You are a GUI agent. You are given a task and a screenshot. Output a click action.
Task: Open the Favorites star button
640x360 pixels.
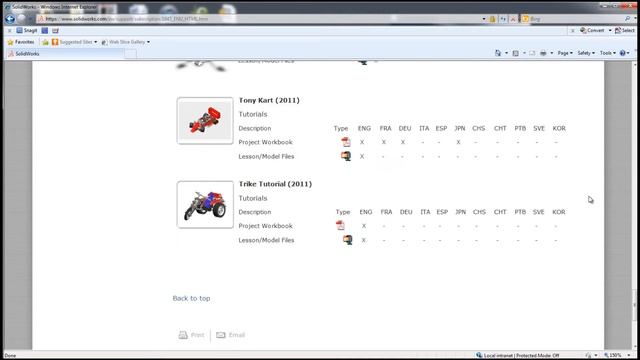[x=21, y=42]
